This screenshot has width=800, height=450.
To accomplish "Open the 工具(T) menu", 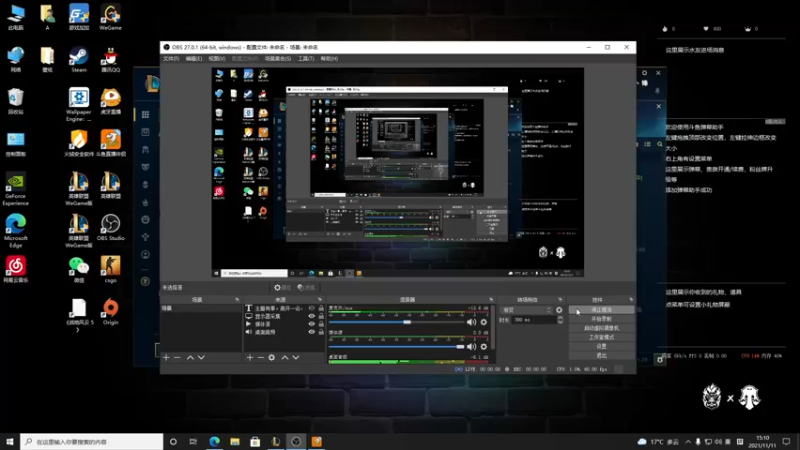I will [306, 59].
